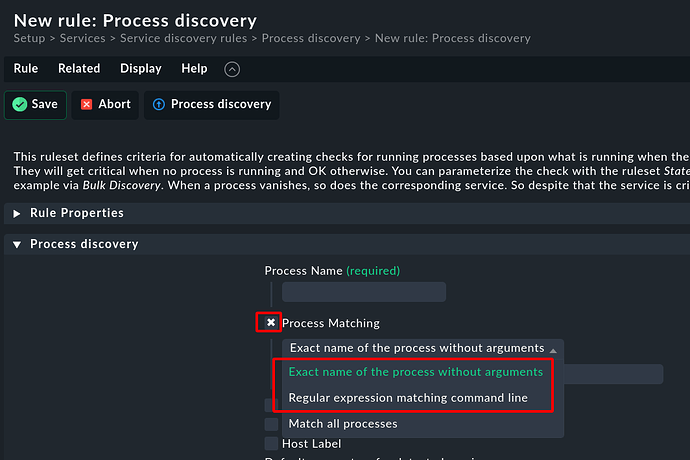Enable the Host Label checkbox
The height and width of the screenshot is (460, 690).
pyautogui.click(x=271, y=444)
